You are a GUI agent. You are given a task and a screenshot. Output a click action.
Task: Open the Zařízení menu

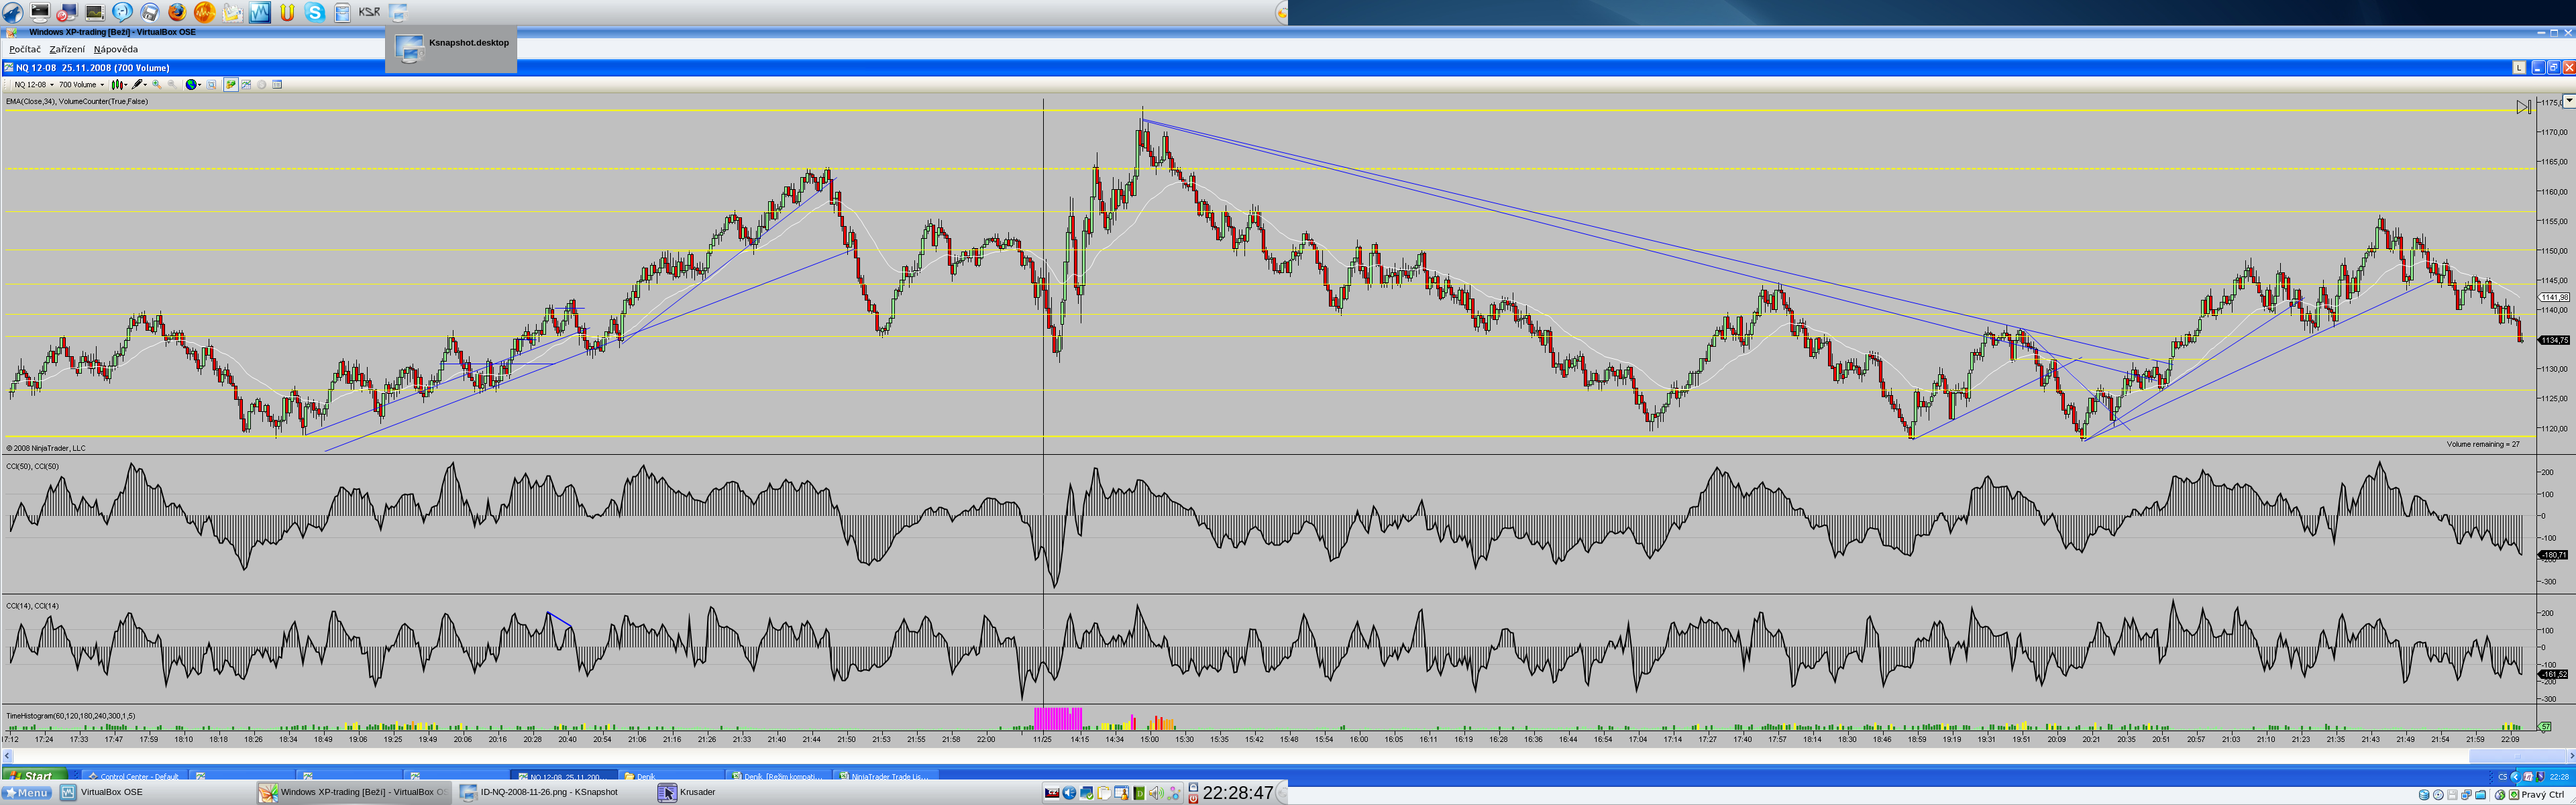point(67,49)
